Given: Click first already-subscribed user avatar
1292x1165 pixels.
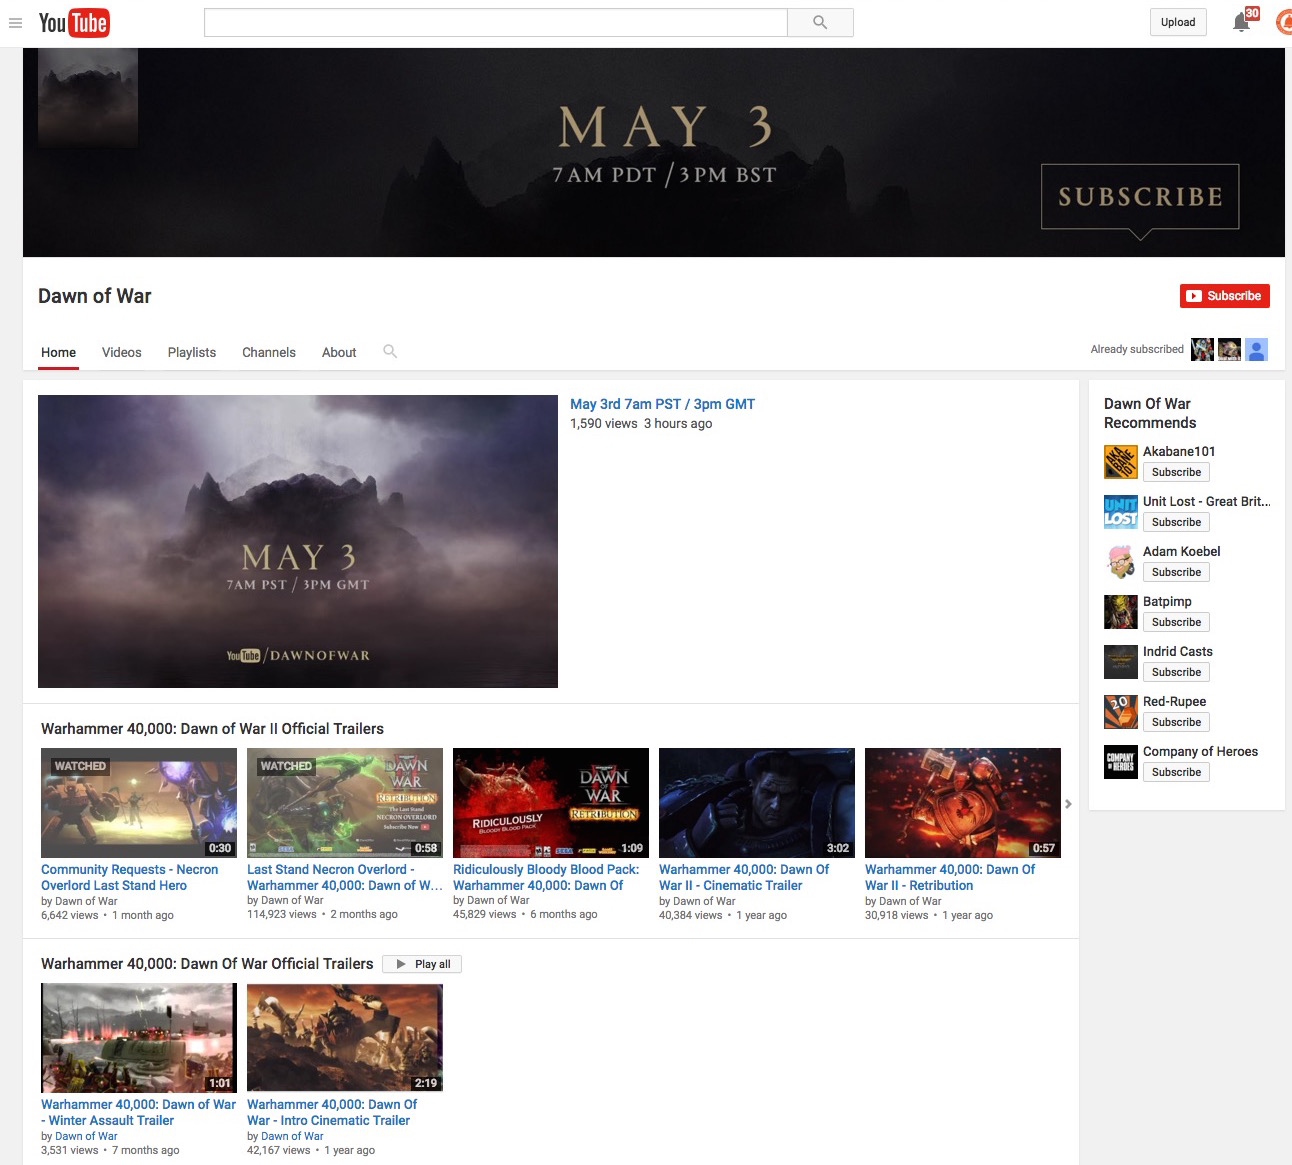Looking at the screenshot, I should tap(1202, 349).
